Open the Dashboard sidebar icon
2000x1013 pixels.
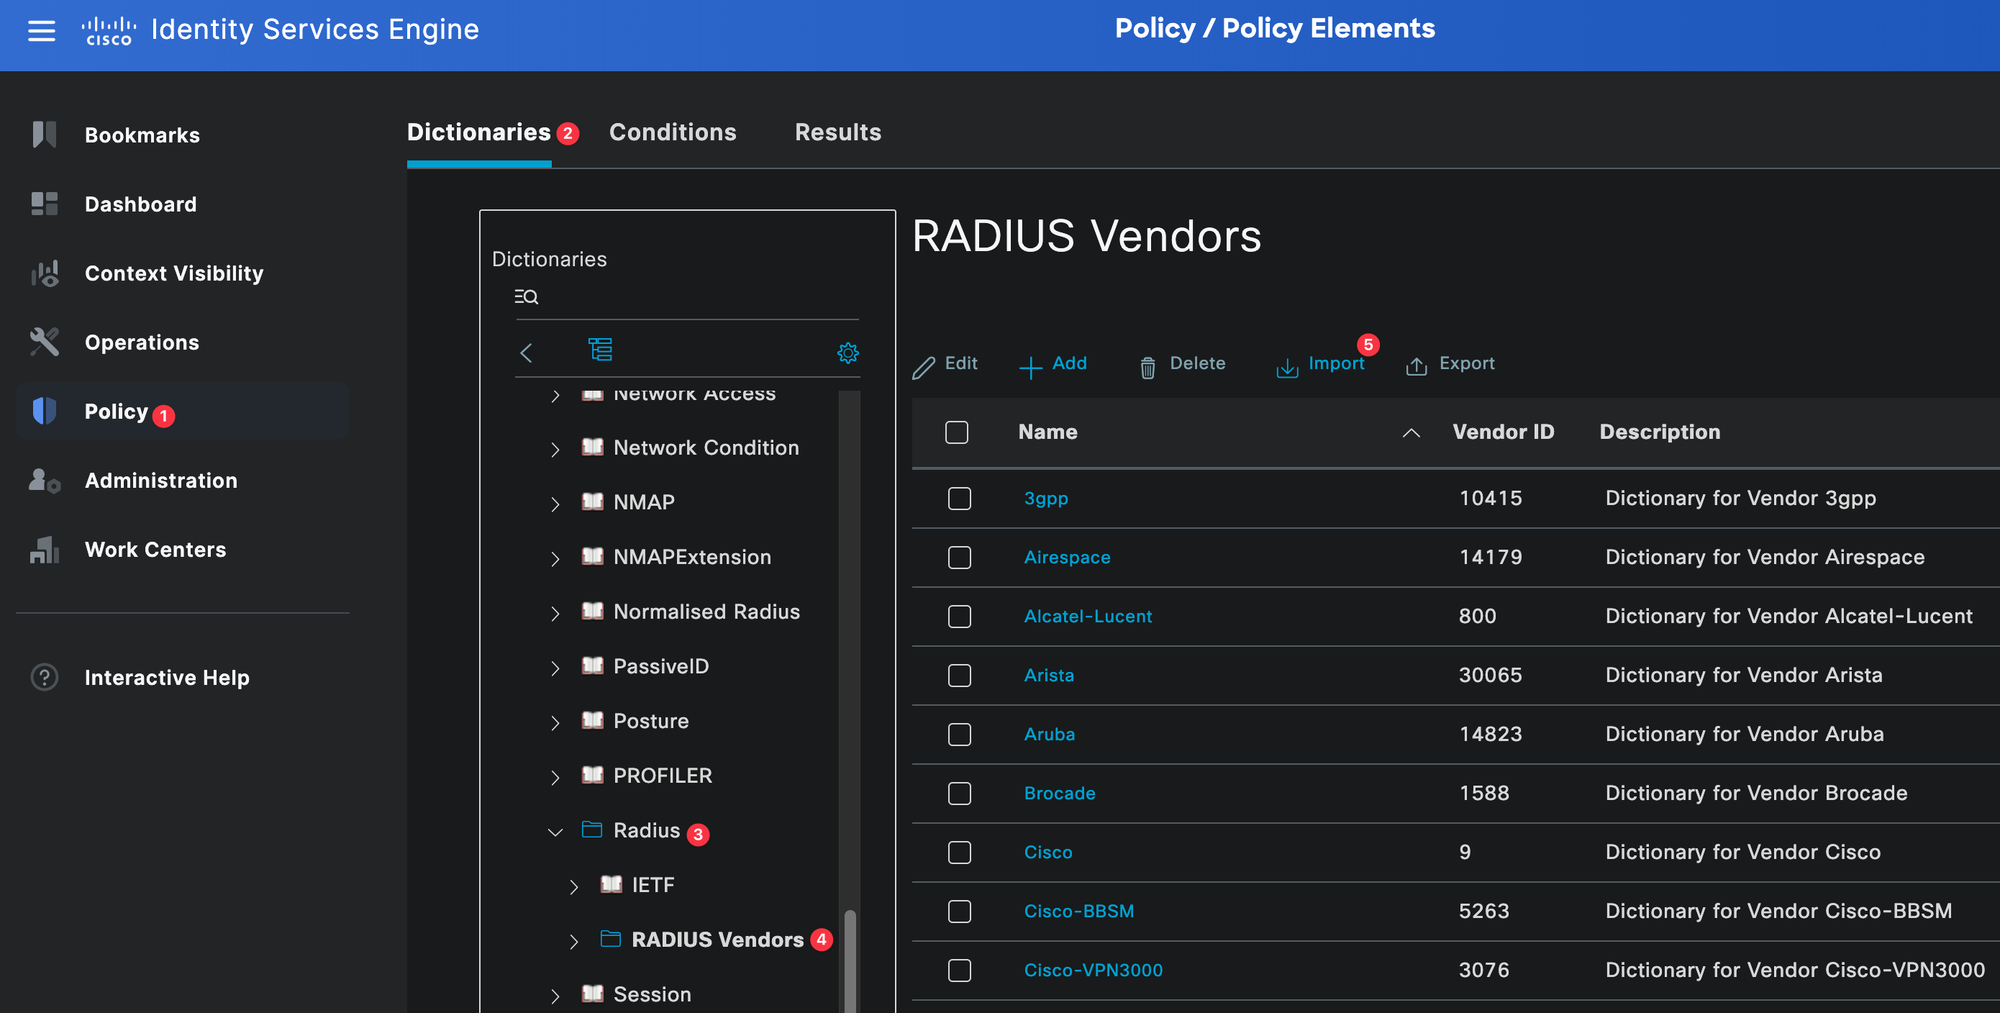[44, 204]
